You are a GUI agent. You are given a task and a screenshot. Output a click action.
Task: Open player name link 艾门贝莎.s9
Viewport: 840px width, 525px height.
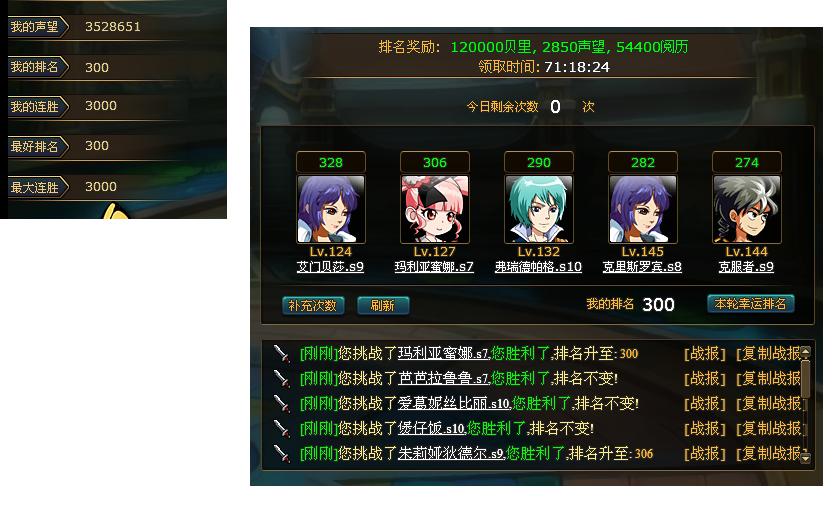pos(330,266)
